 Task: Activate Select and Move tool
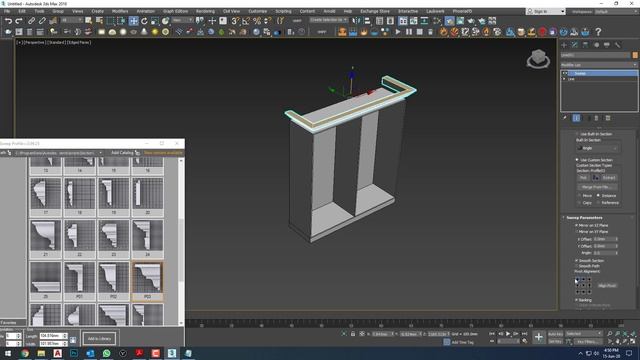pyautogui.click(x=133, y=21)
